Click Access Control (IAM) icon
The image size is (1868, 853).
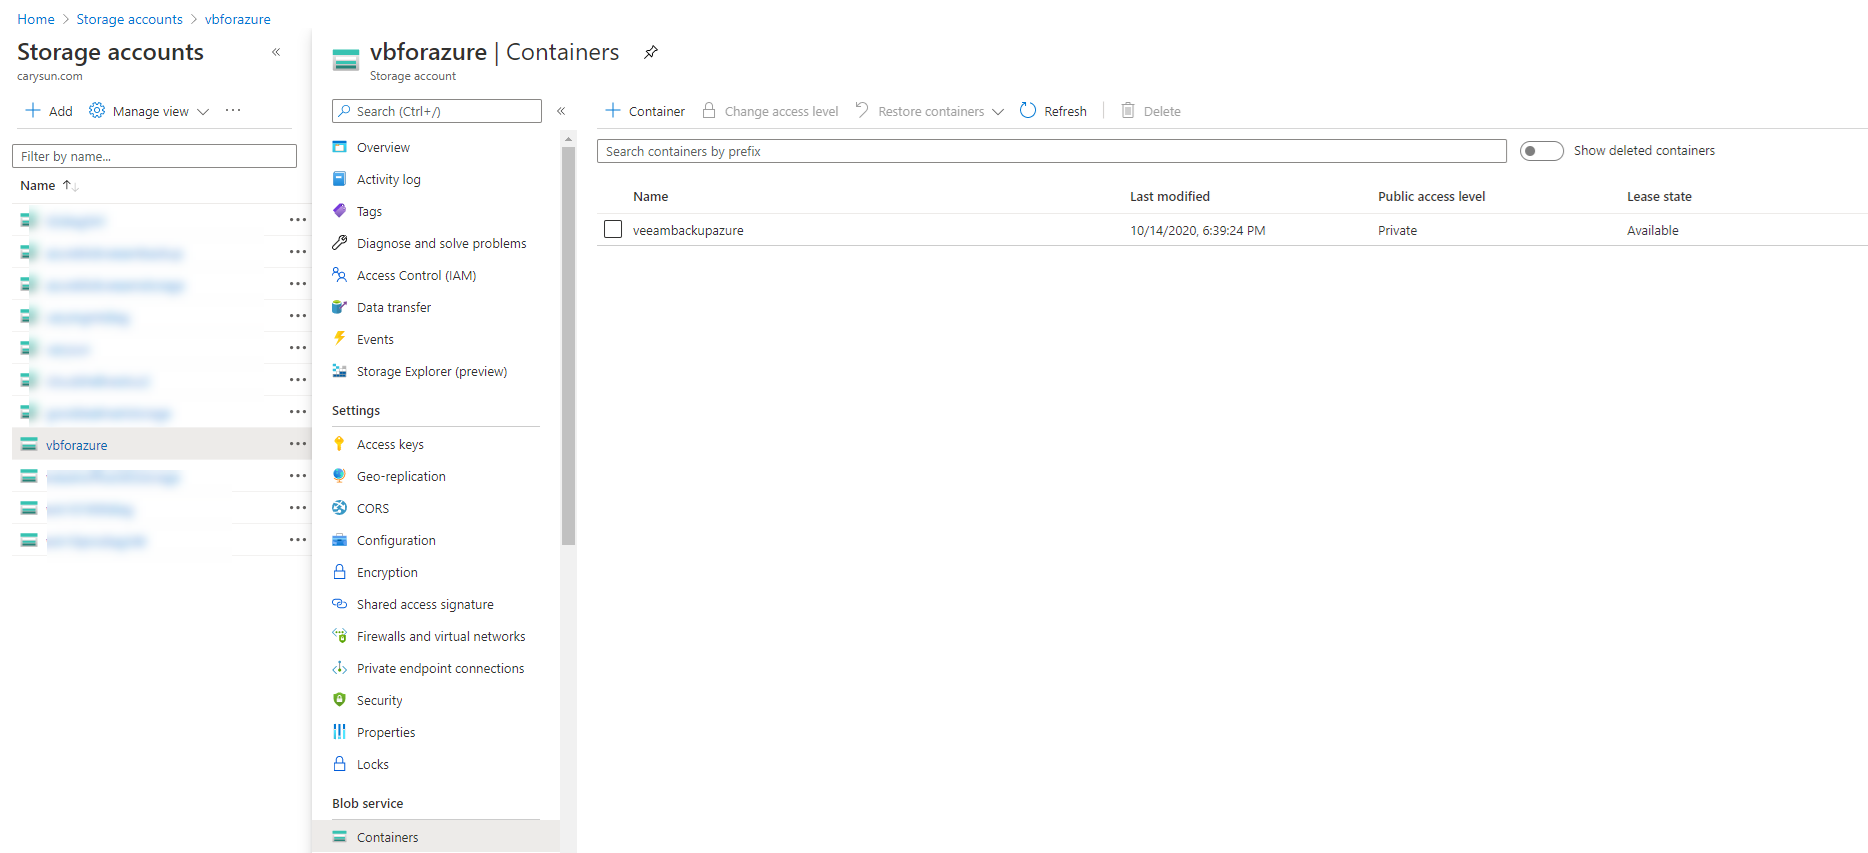click(340, 275)
